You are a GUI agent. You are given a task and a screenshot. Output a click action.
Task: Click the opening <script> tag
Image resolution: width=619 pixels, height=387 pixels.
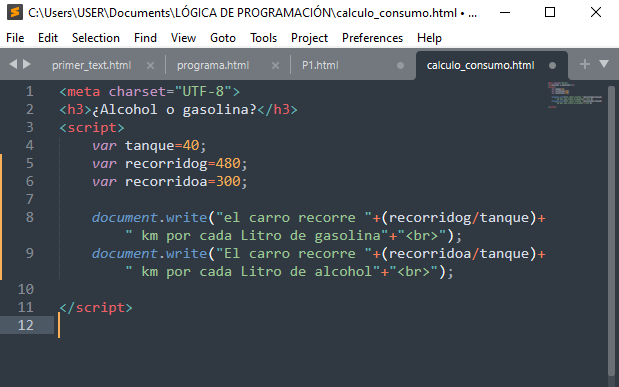(x=92, y=128)
